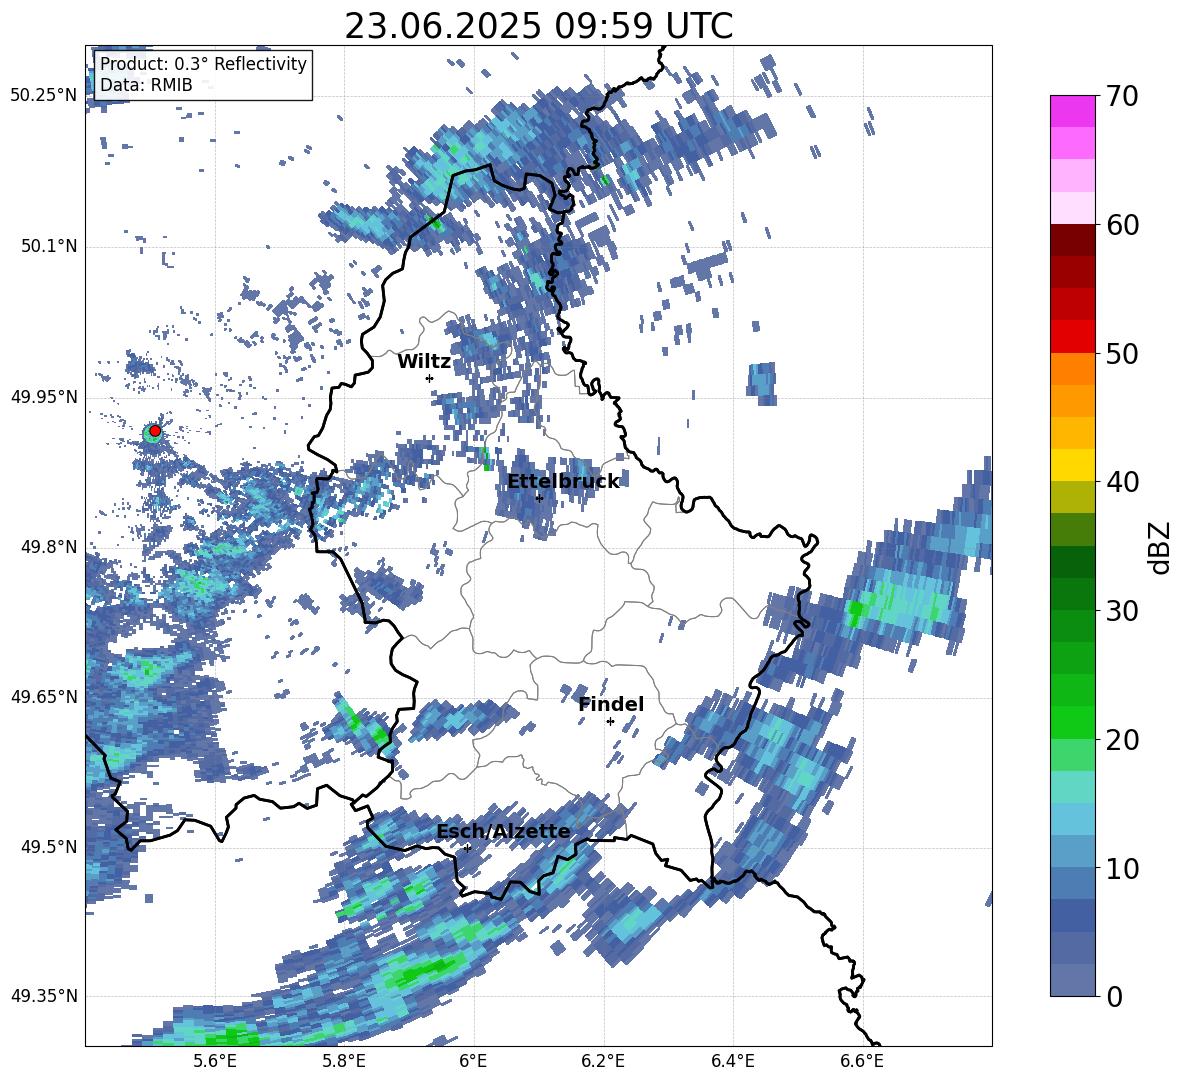This screenshot has width=1184, height=1081.
Task: Click the dBZ colorbar axis label
Action: click(x=1161, y=547)
